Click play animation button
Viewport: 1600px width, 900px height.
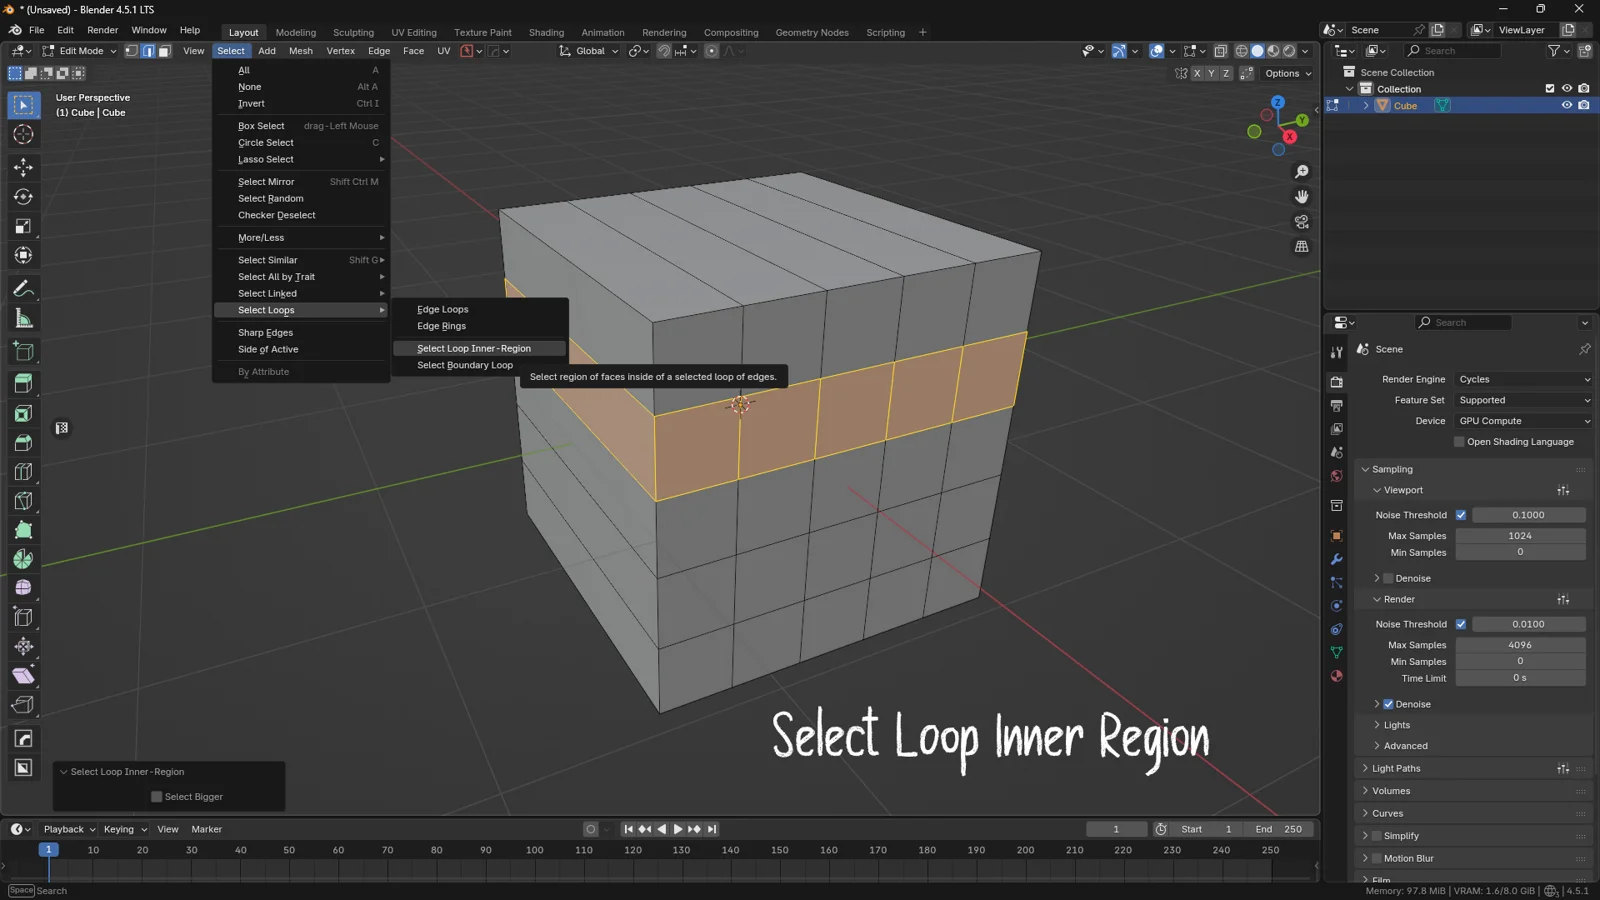tap(678, 829)
